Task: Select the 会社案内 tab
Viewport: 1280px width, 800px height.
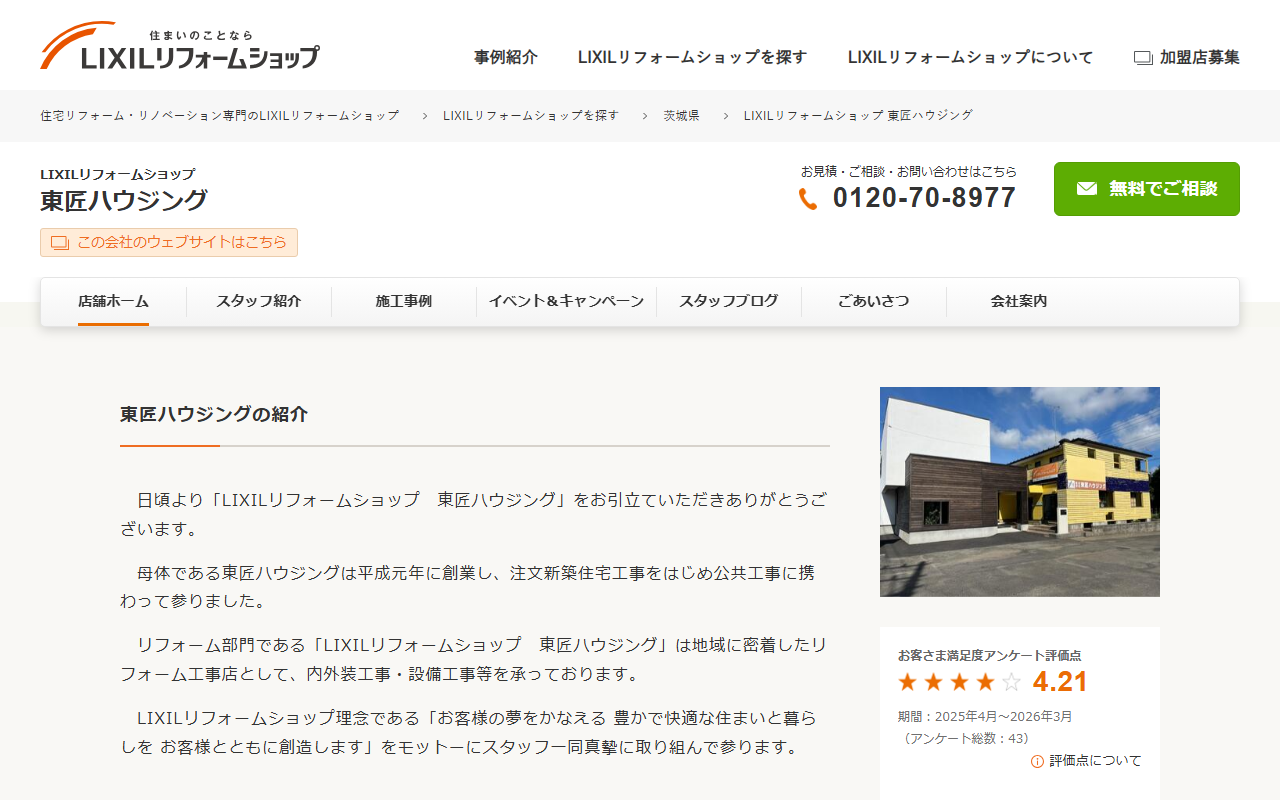Action: click(x=1019, y=301)
